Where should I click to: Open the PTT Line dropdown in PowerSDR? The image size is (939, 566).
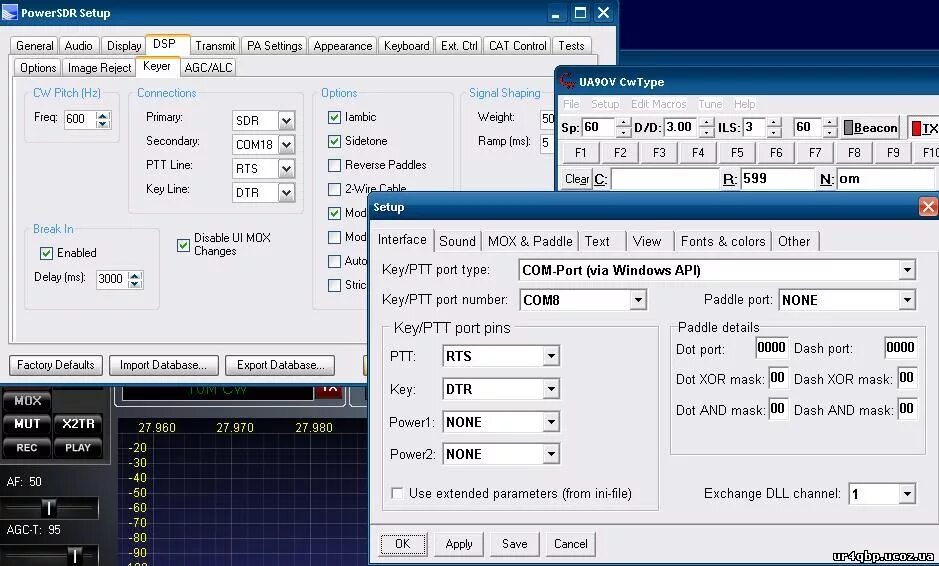click(x=286, y=168)
